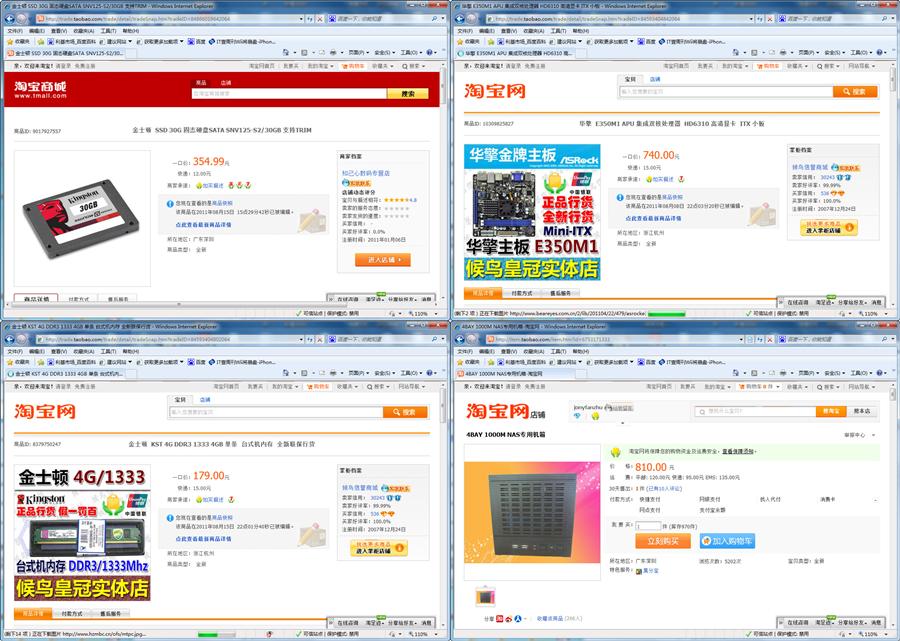
Task: Click the orange 立刻购买 Buy Now button
Action: pos(662,540)
